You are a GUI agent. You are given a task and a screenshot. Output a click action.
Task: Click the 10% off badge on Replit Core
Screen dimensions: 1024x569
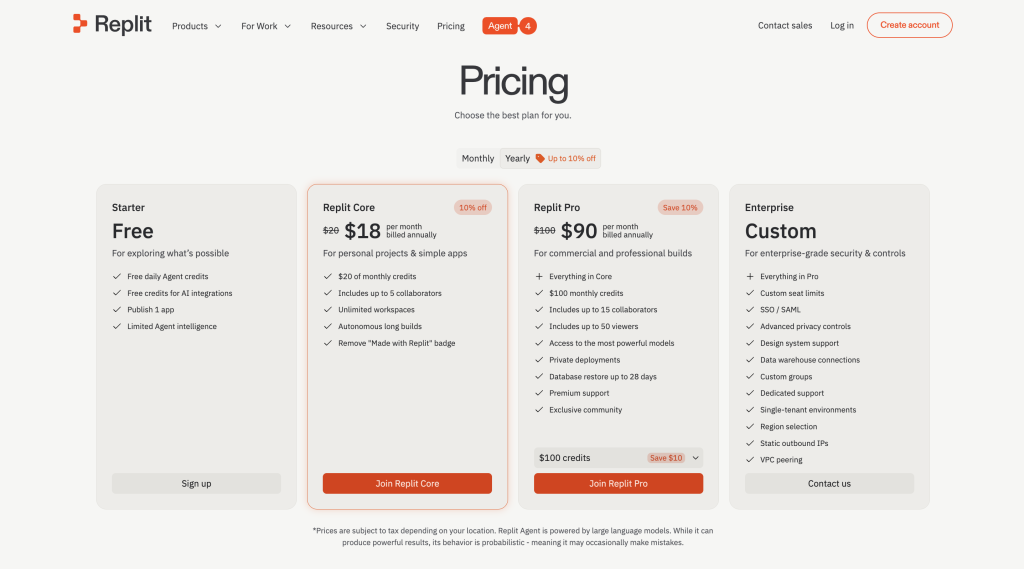click(x=473, y=207)
